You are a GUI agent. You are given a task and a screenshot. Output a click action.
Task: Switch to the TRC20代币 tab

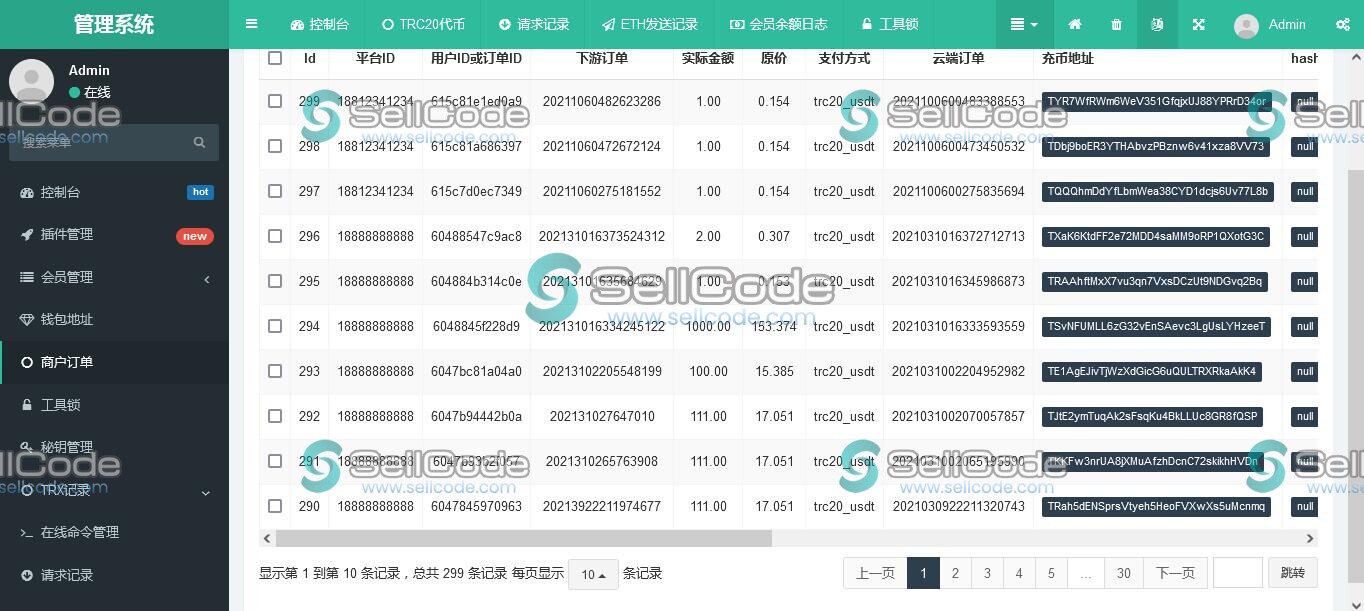[423, 24]
